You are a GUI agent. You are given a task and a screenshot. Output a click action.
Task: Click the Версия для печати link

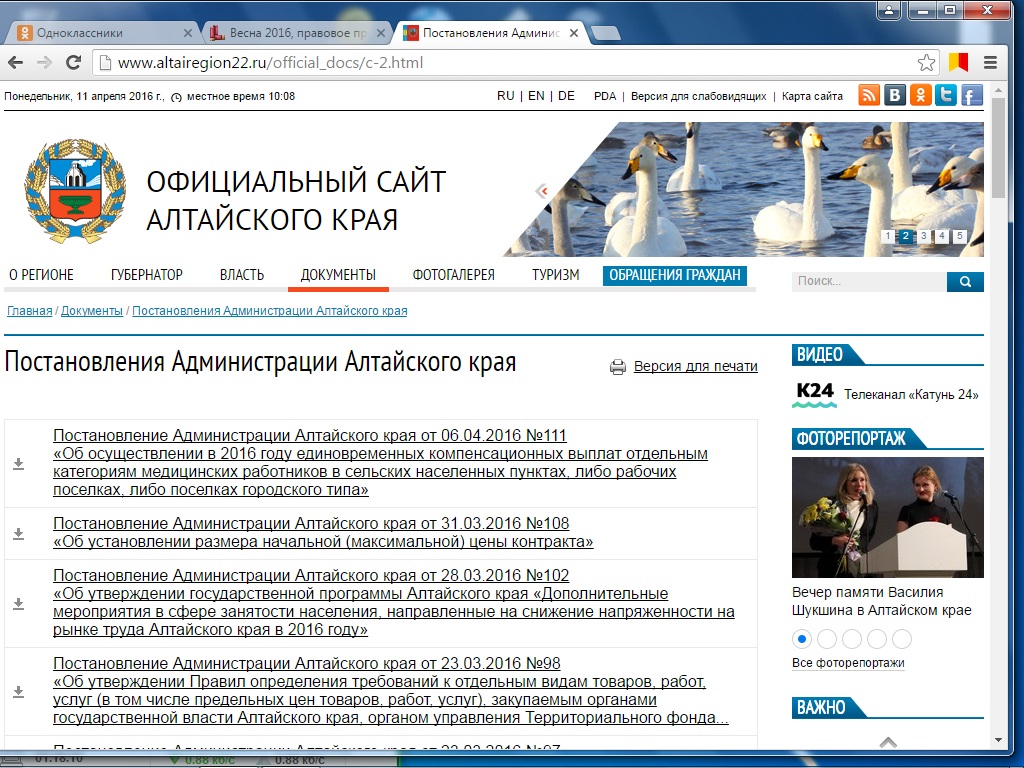(x=695, y=367)
